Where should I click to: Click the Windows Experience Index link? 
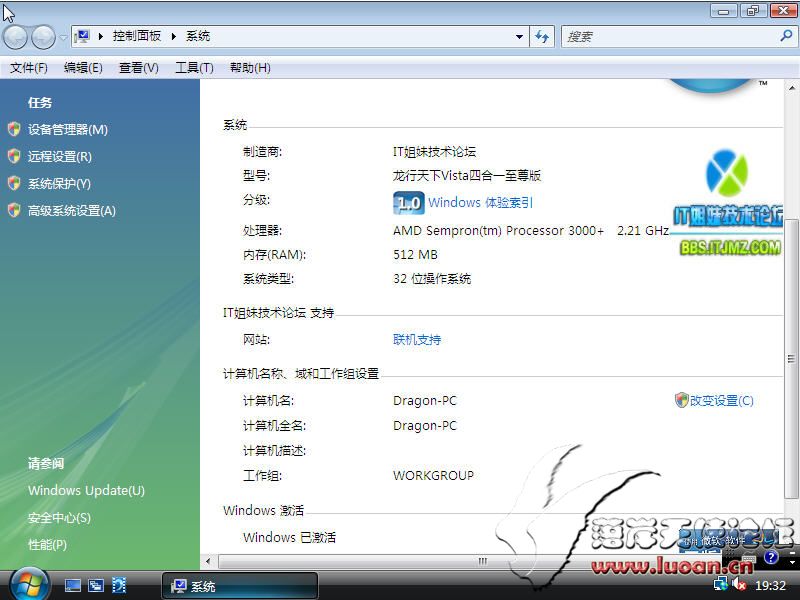pyautogui.click(x=480, y=203)
